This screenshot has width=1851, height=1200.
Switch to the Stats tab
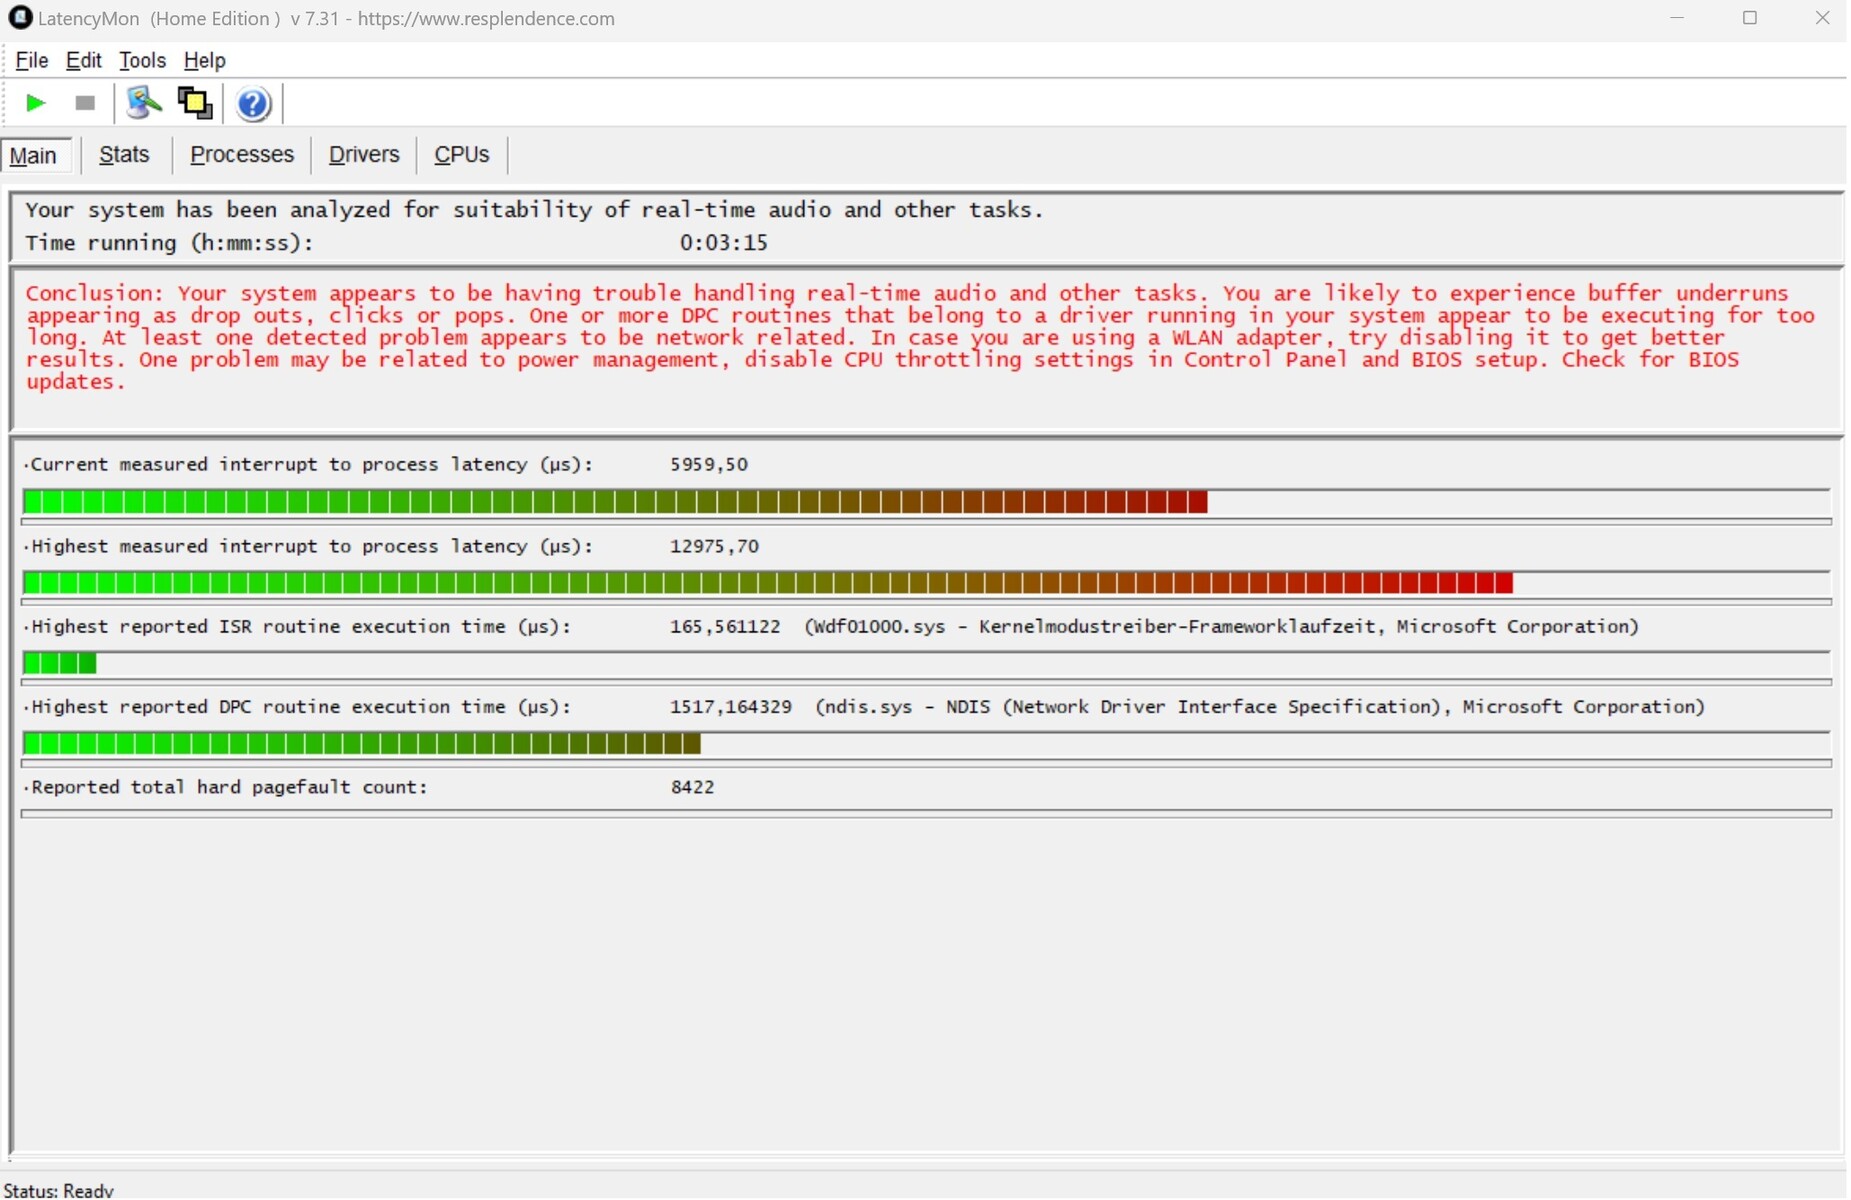tap(125, 155)
